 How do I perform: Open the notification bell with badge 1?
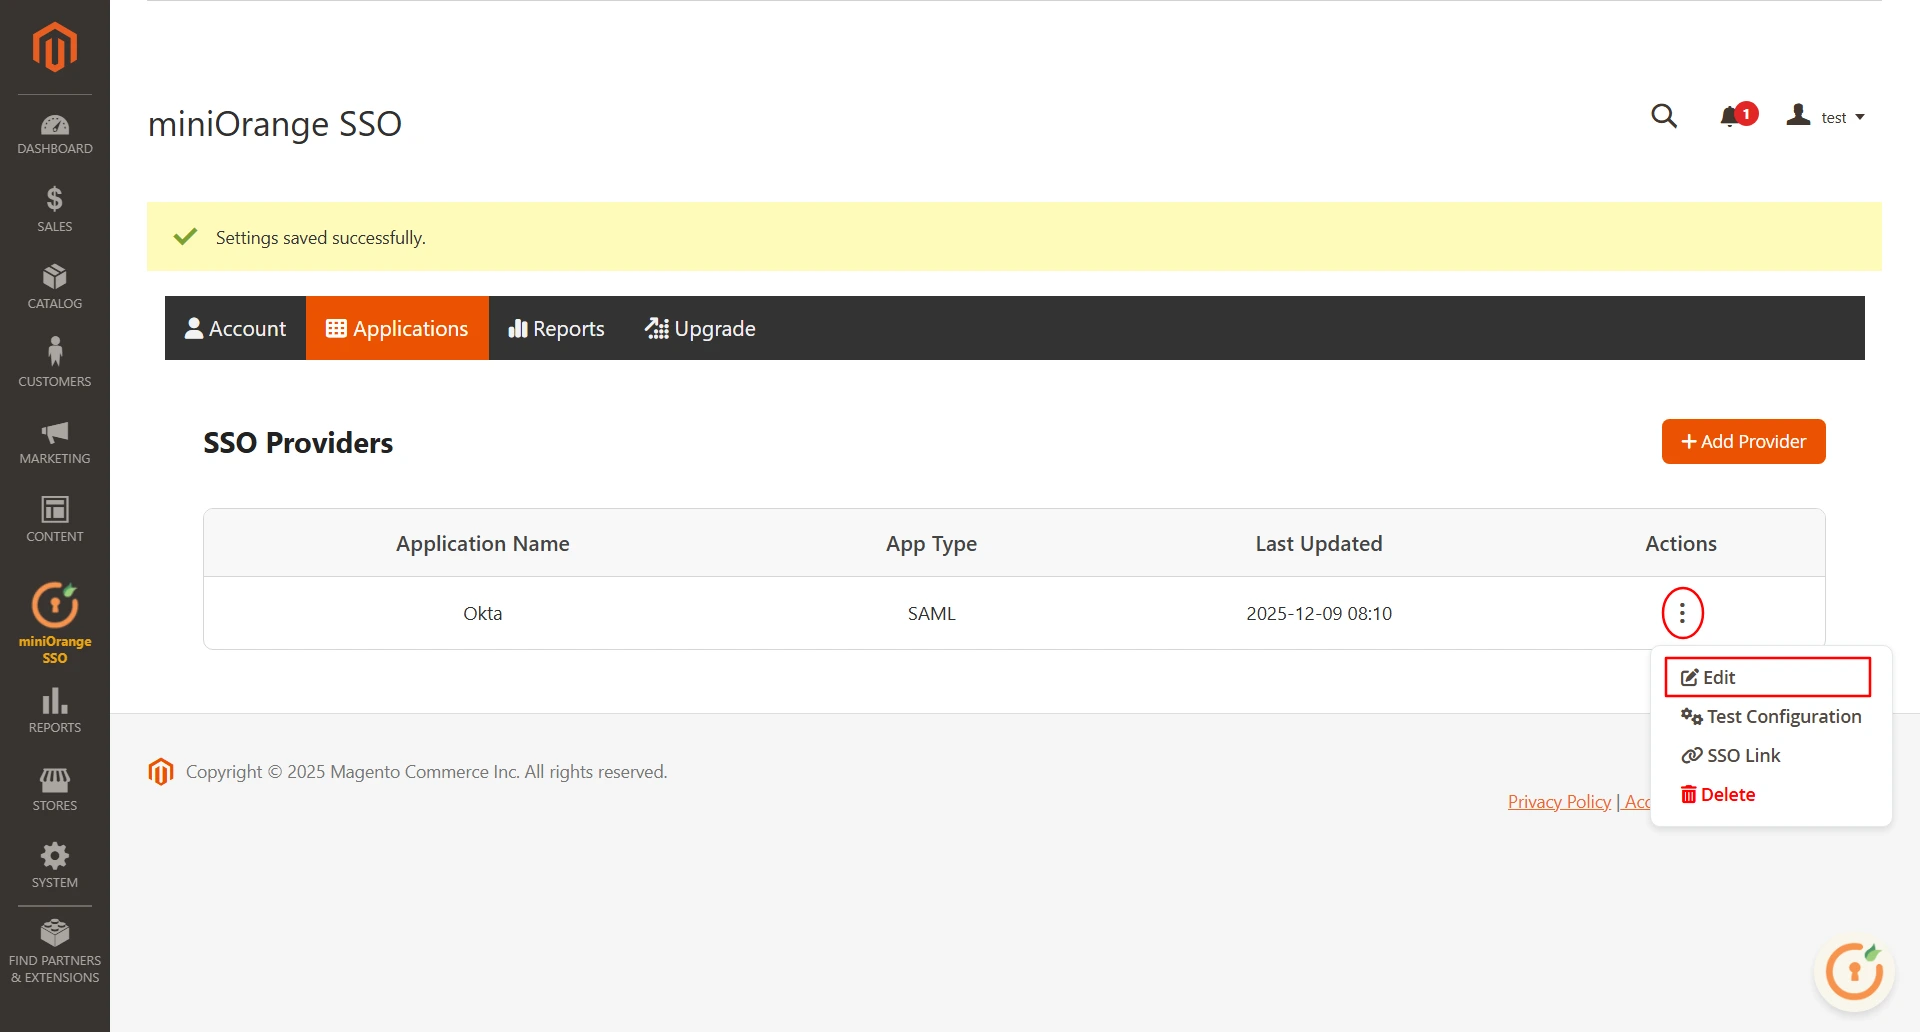tap(1731, 116)
